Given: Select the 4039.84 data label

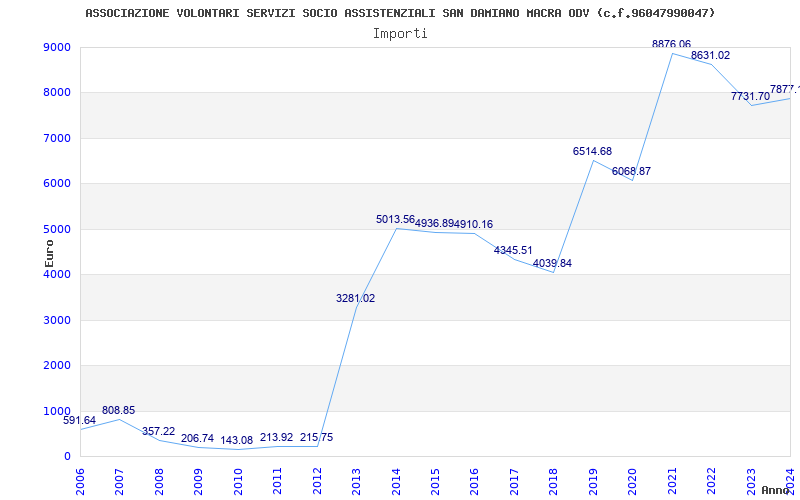Looking at the screenshot, I should [x=552, y=263].
